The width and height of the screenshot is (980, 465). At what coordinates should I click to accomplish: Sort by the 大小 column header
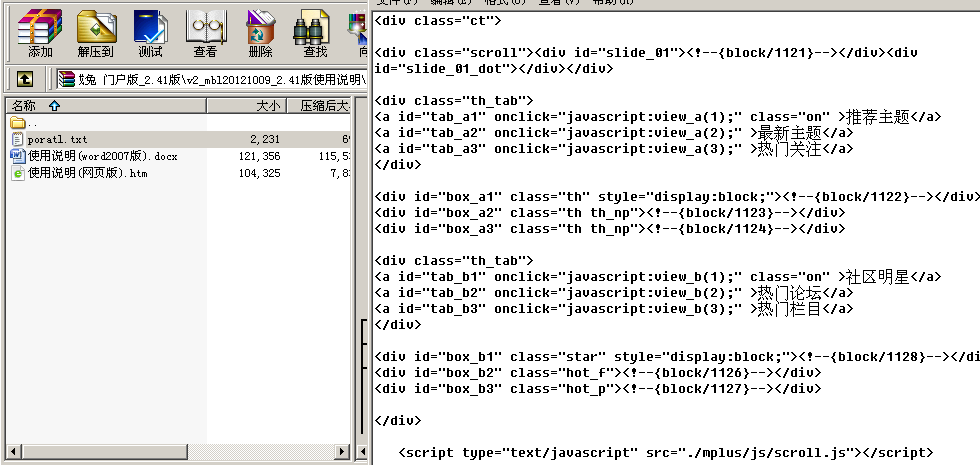[246, 106]
